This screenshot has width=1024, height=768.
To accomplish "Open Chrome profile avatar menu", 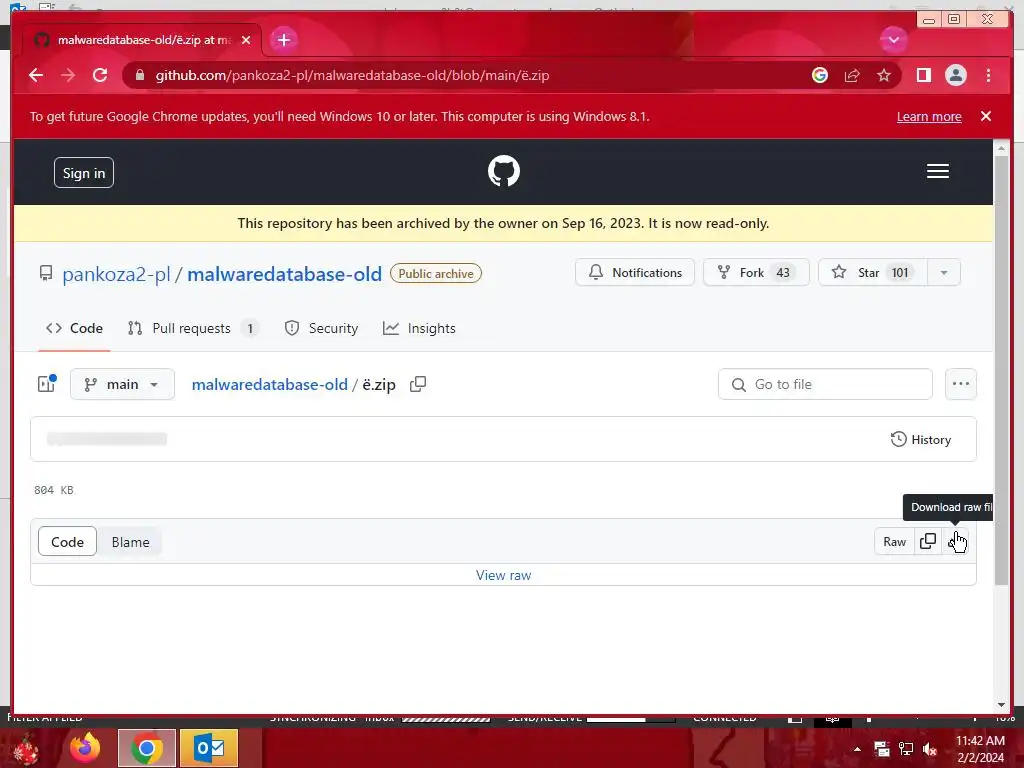I will pos(955,75).
